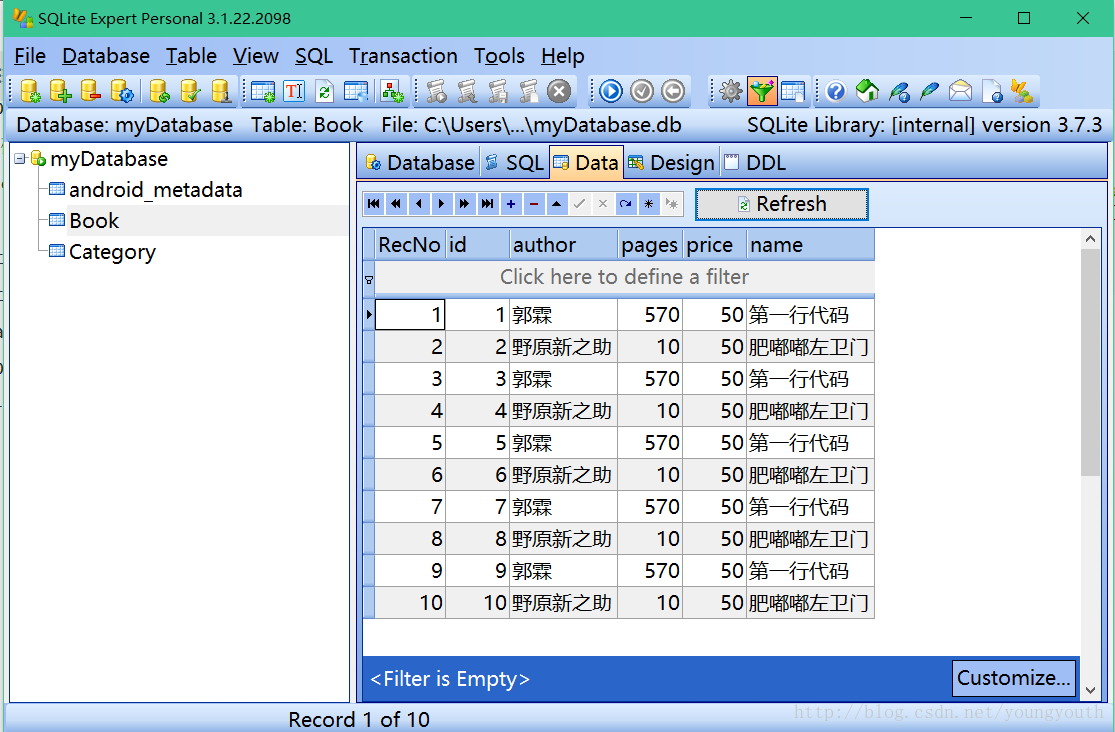Select android_metadata table in tree

pyautogui.click(x=155, y=190)
